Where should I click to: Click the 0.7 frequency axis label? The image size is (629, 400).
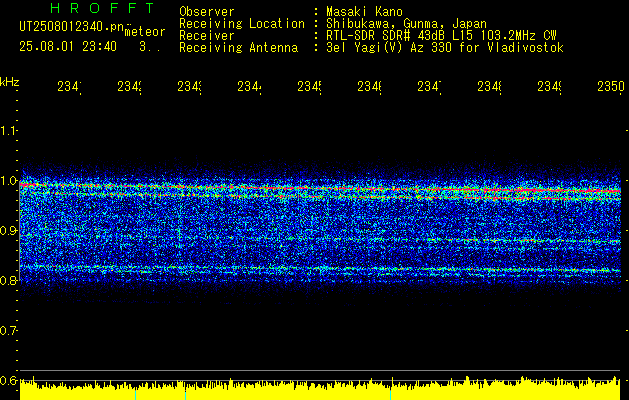tap(8, 330)
